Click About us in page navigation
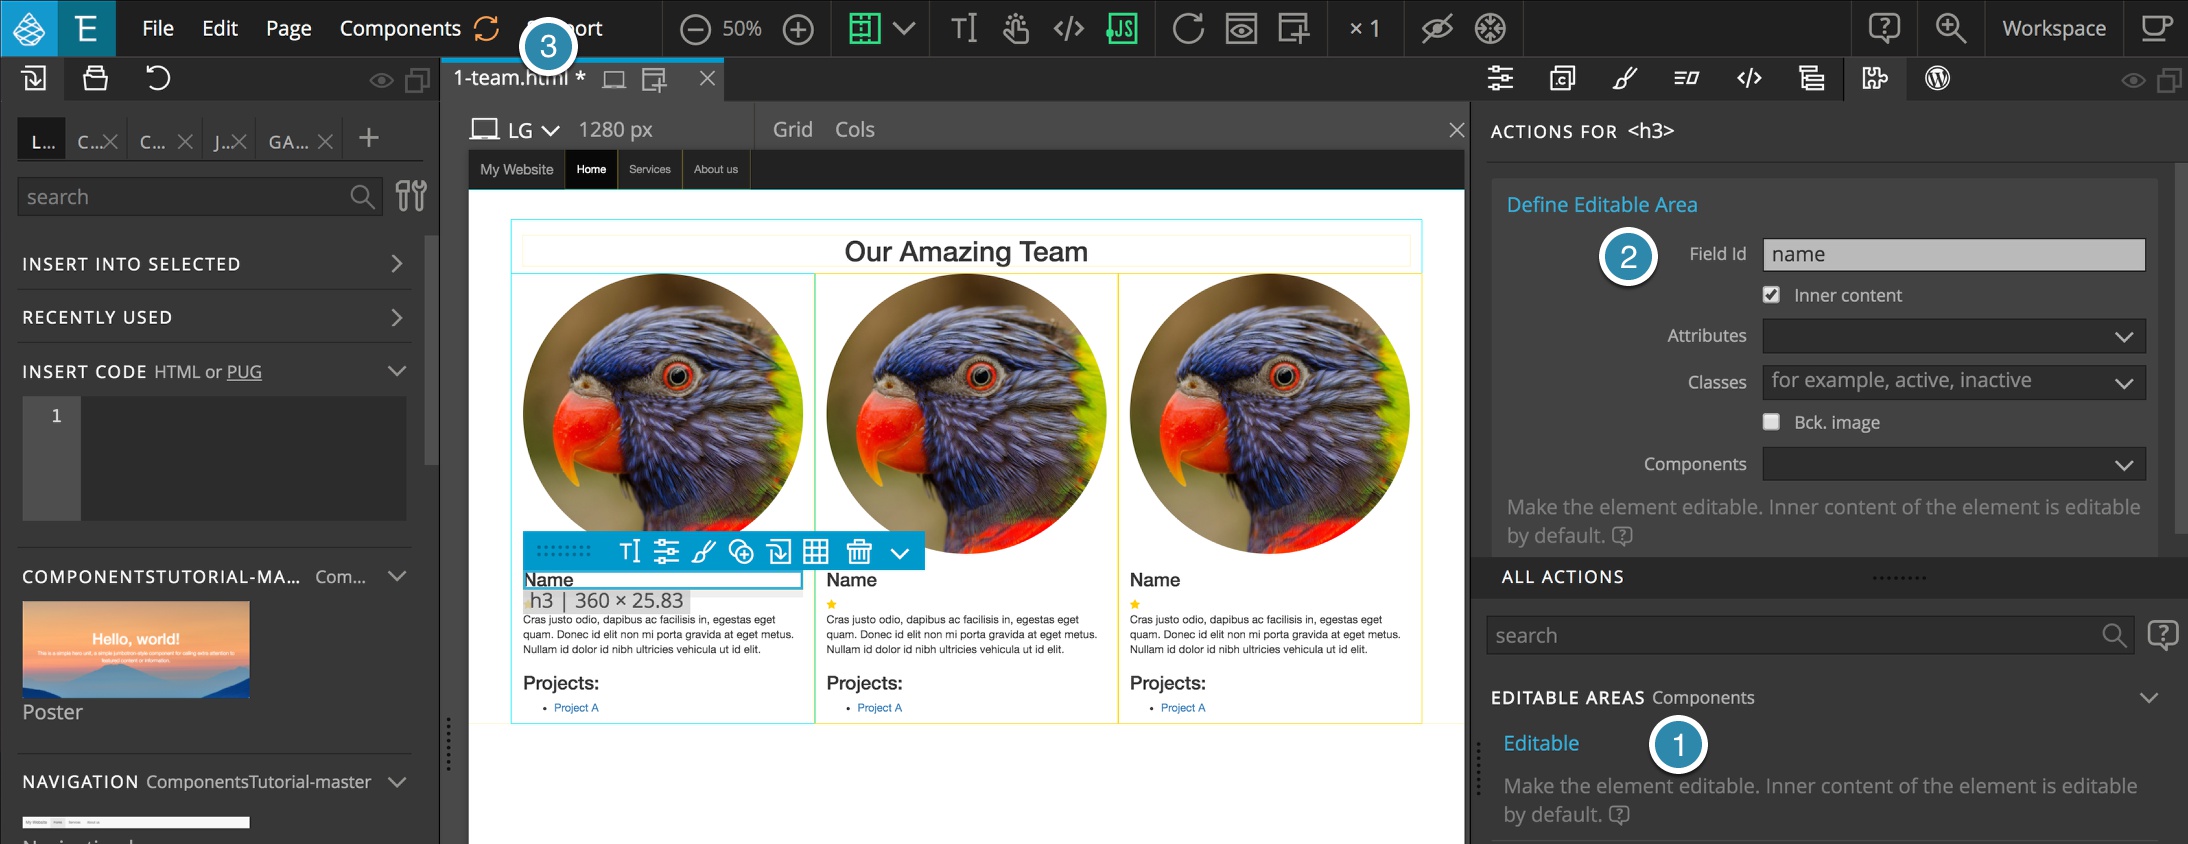Viewport: 2188px width, 844px height. (x=716, y=169)
